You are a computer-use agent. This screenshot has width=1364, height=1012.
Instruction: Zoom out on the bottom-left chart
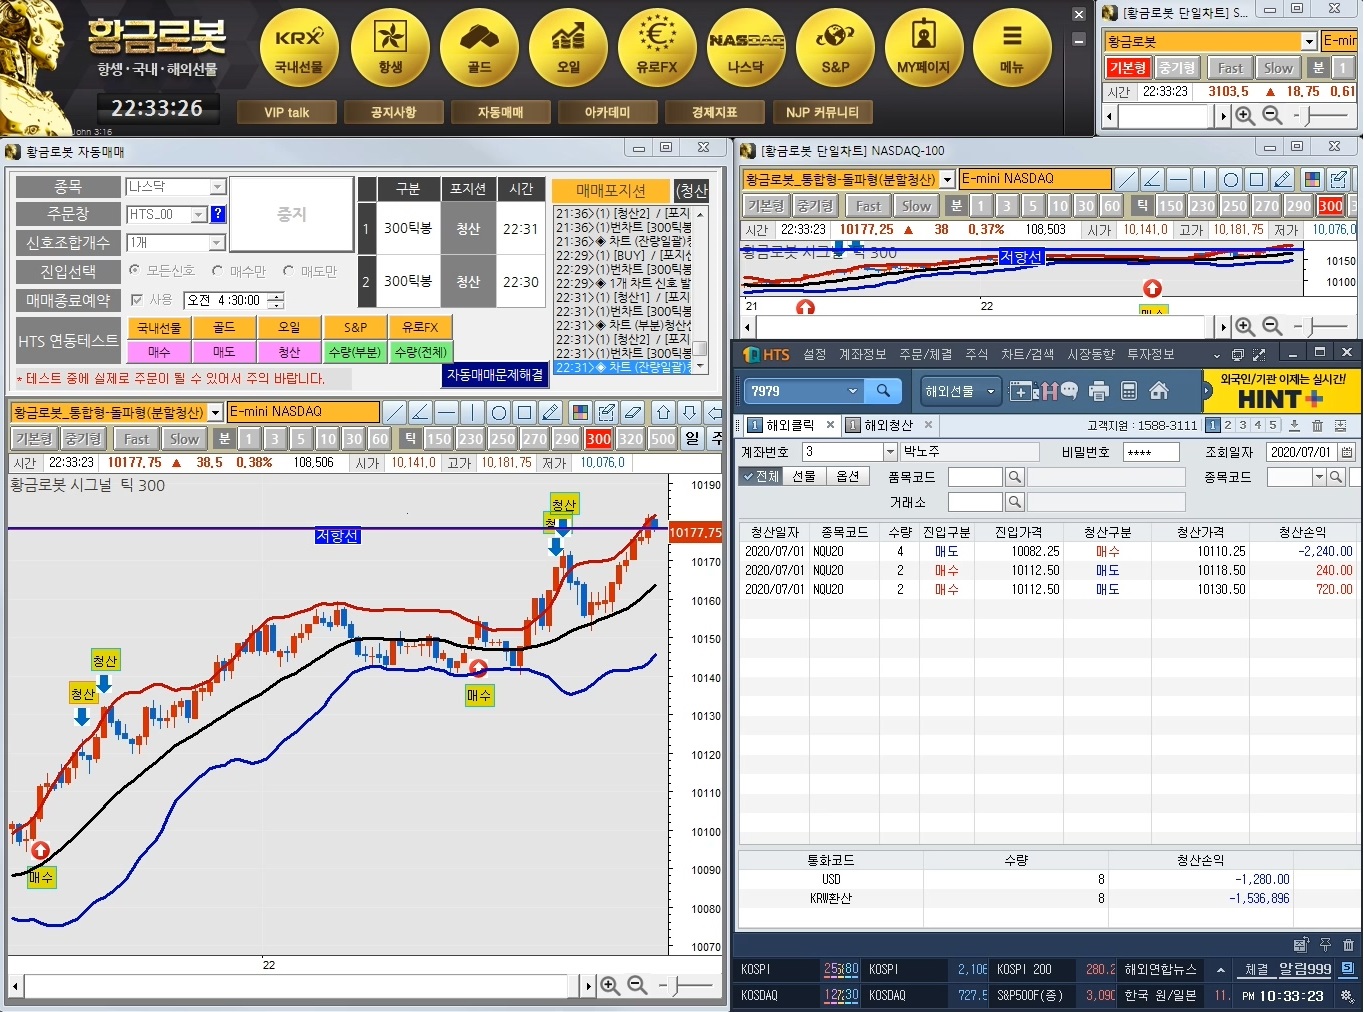[637, 986]
